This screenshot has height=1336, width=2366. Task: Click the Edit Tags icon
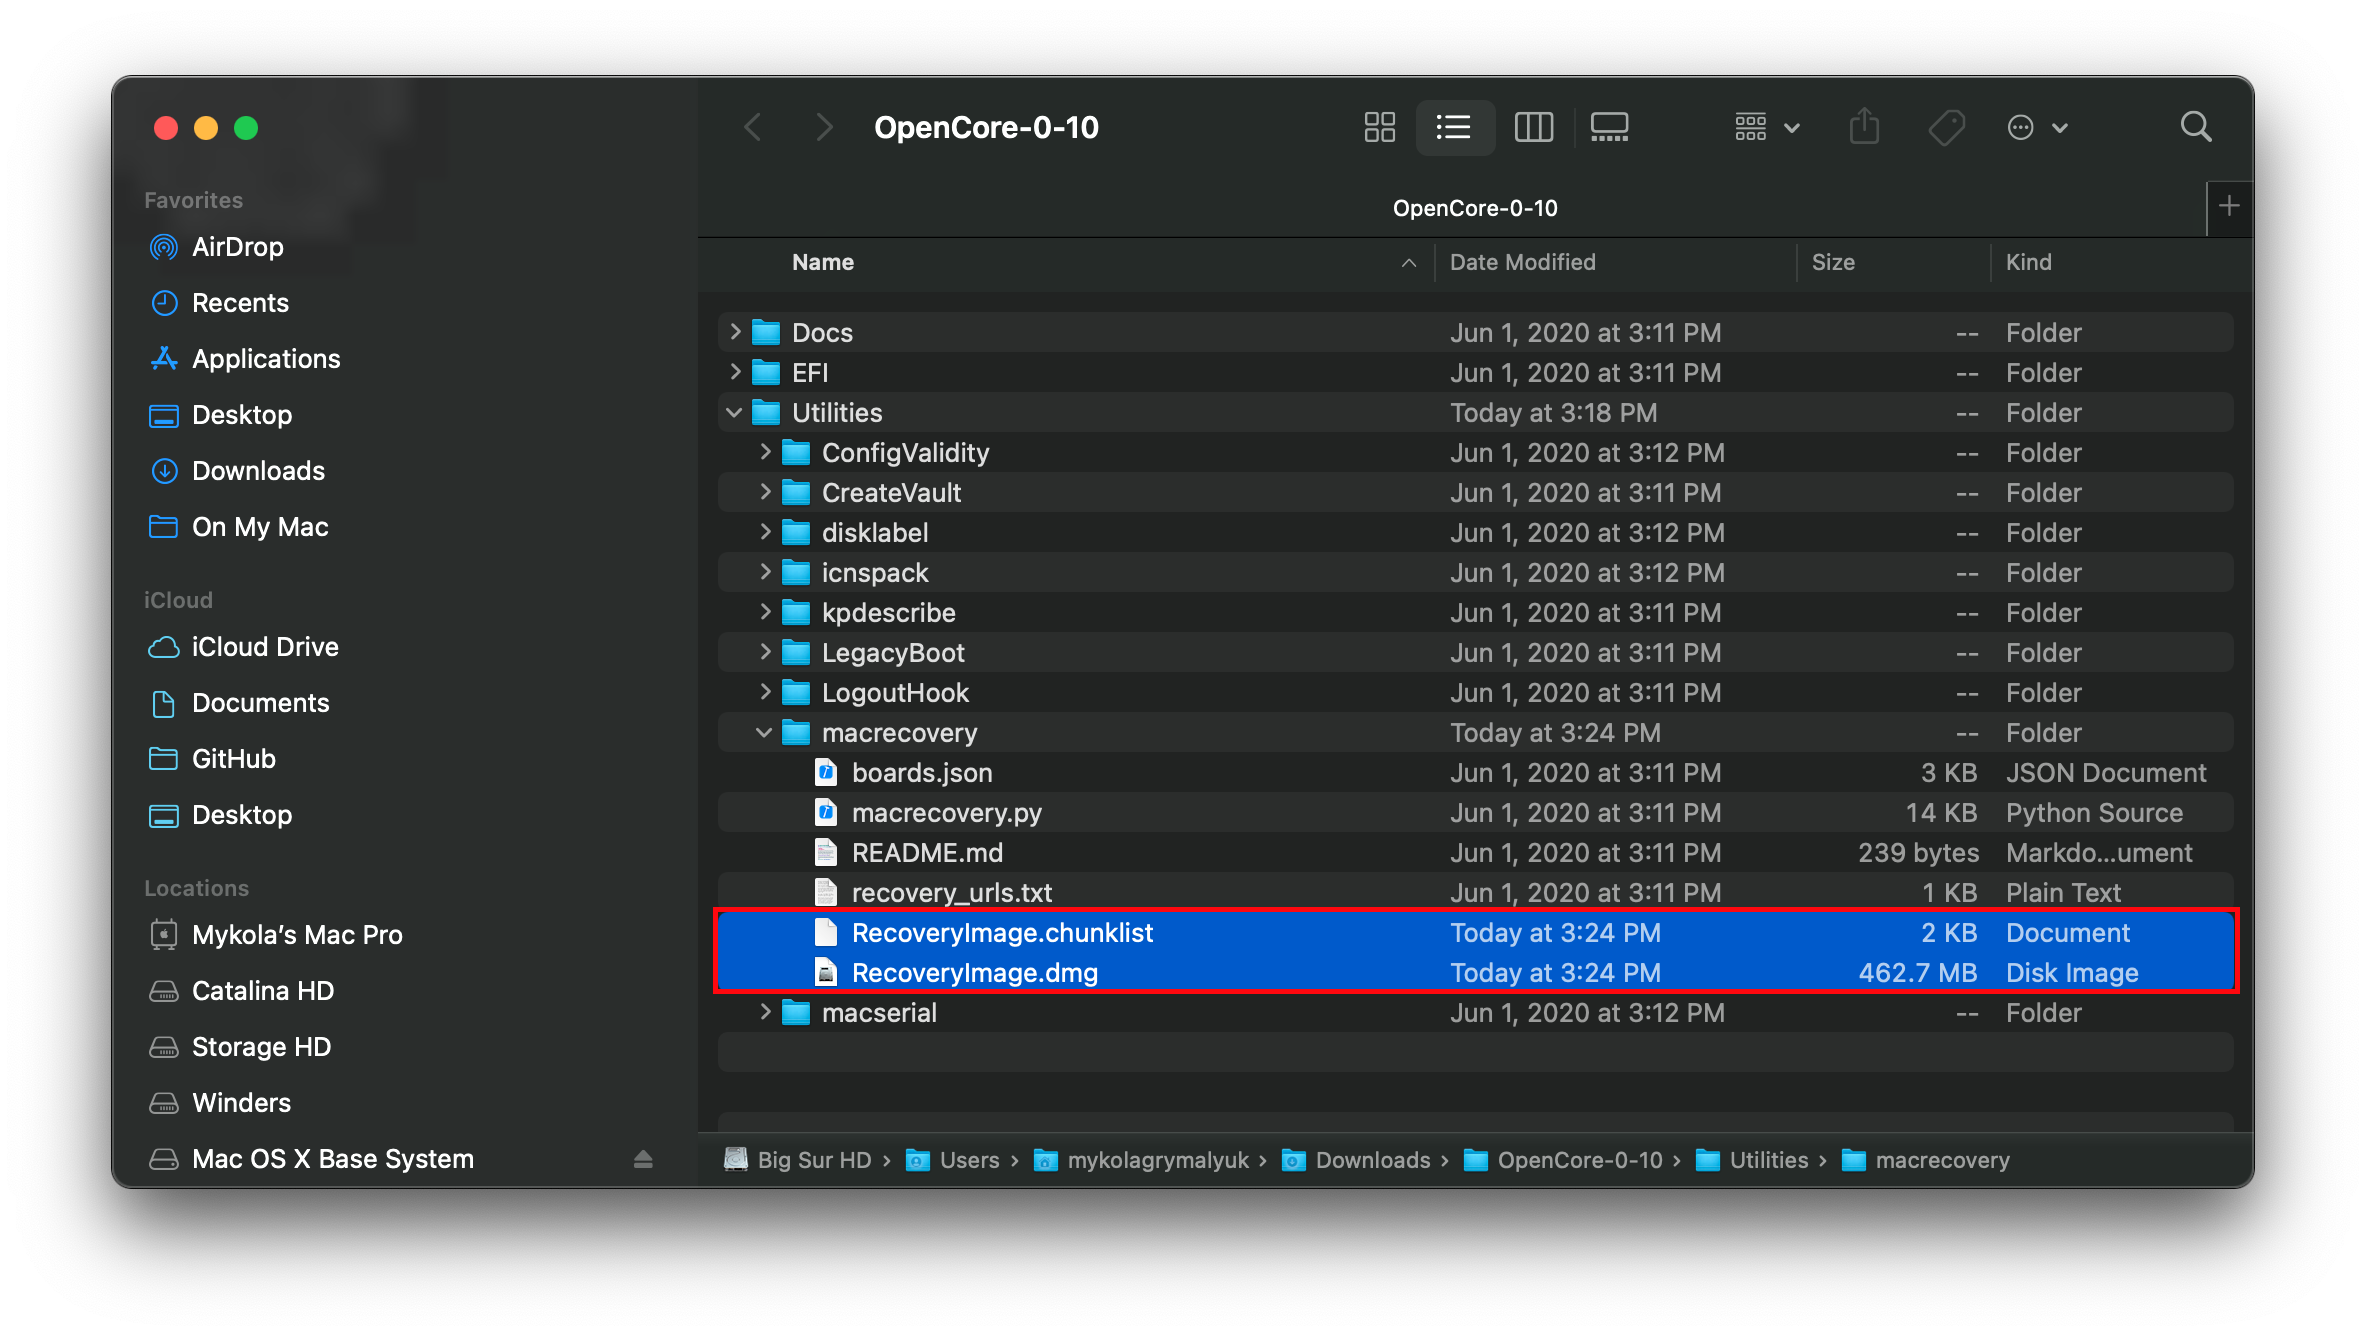[x=1945, y=127]
